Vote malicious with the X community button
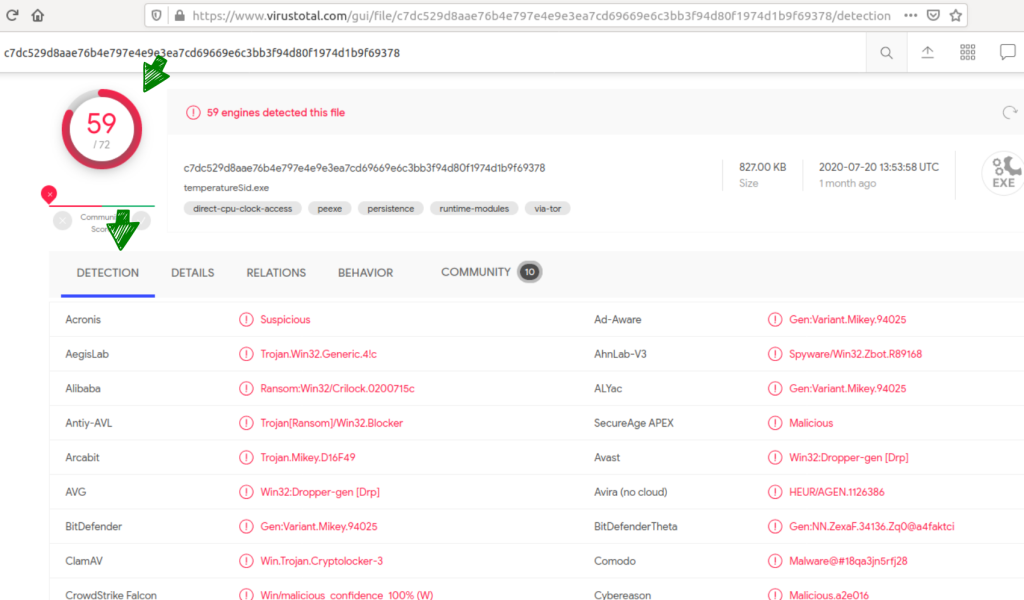 click(63, 220)
